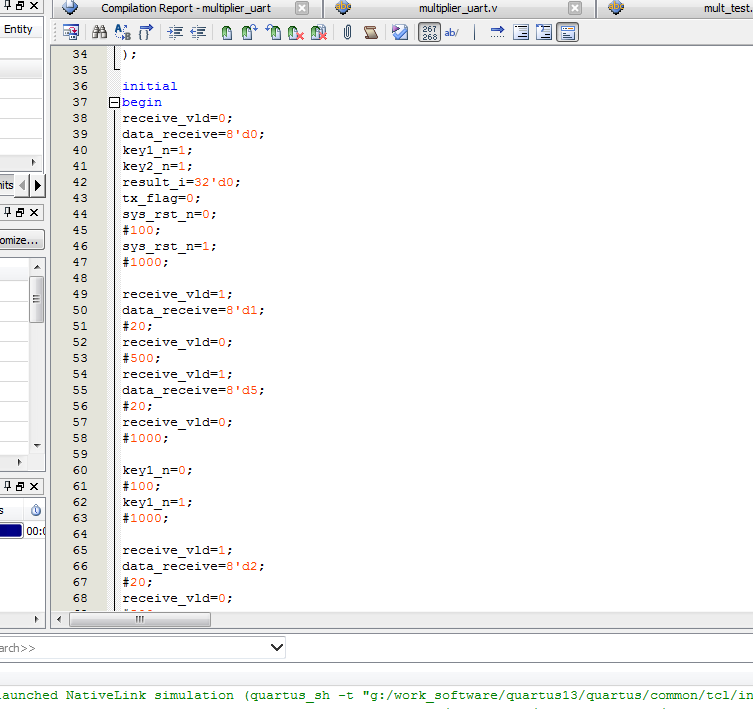Image resolution: width=753 pixels, height=709 pixels.
Task: Toggle bookmark on current line
Action: (x=227, y=32)
